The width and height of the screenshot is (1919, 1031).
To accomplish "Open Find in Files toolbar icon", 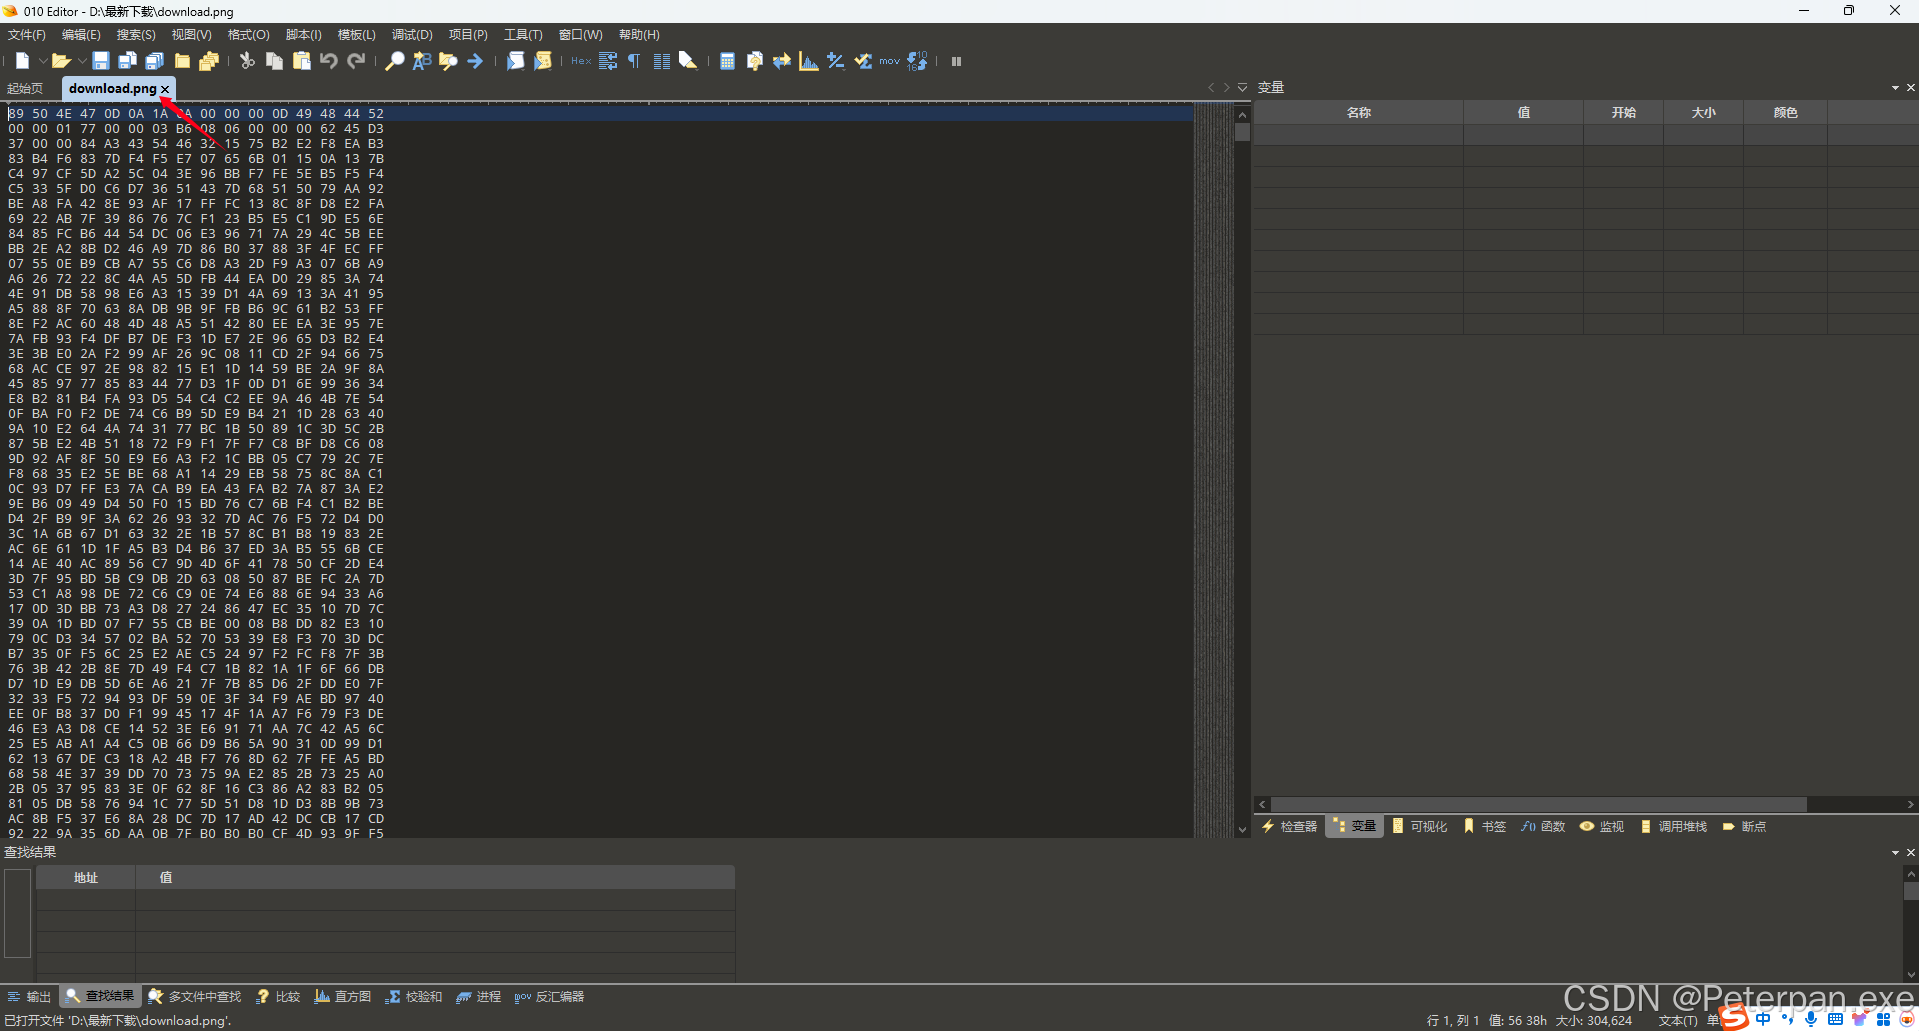I will pyautogui.click(x=448, y=61).
